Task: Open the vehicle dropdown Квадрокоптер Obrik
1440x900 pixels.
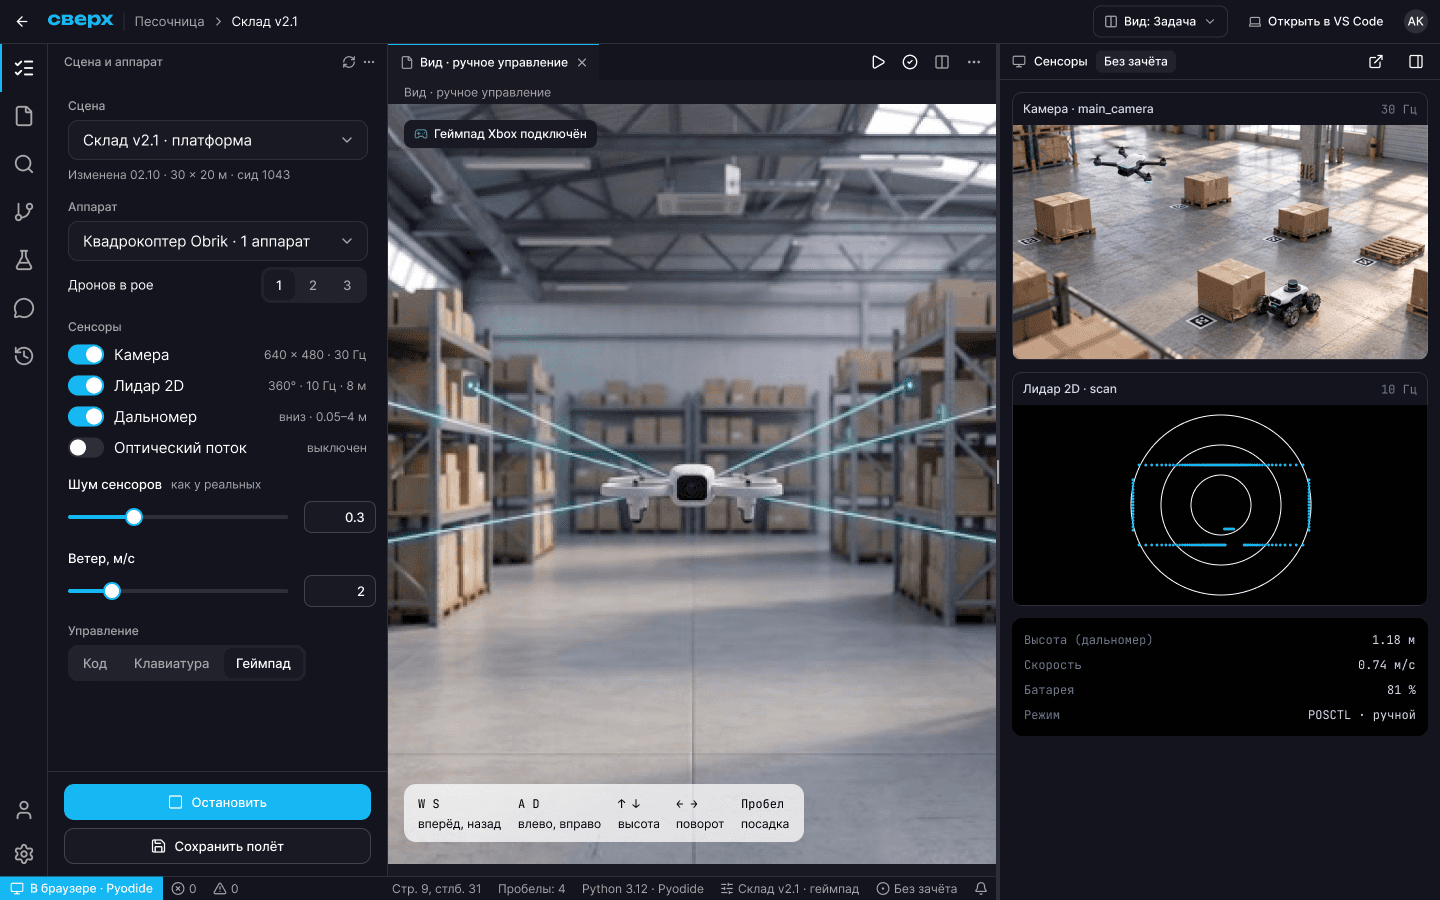Action: pos(218,241)
